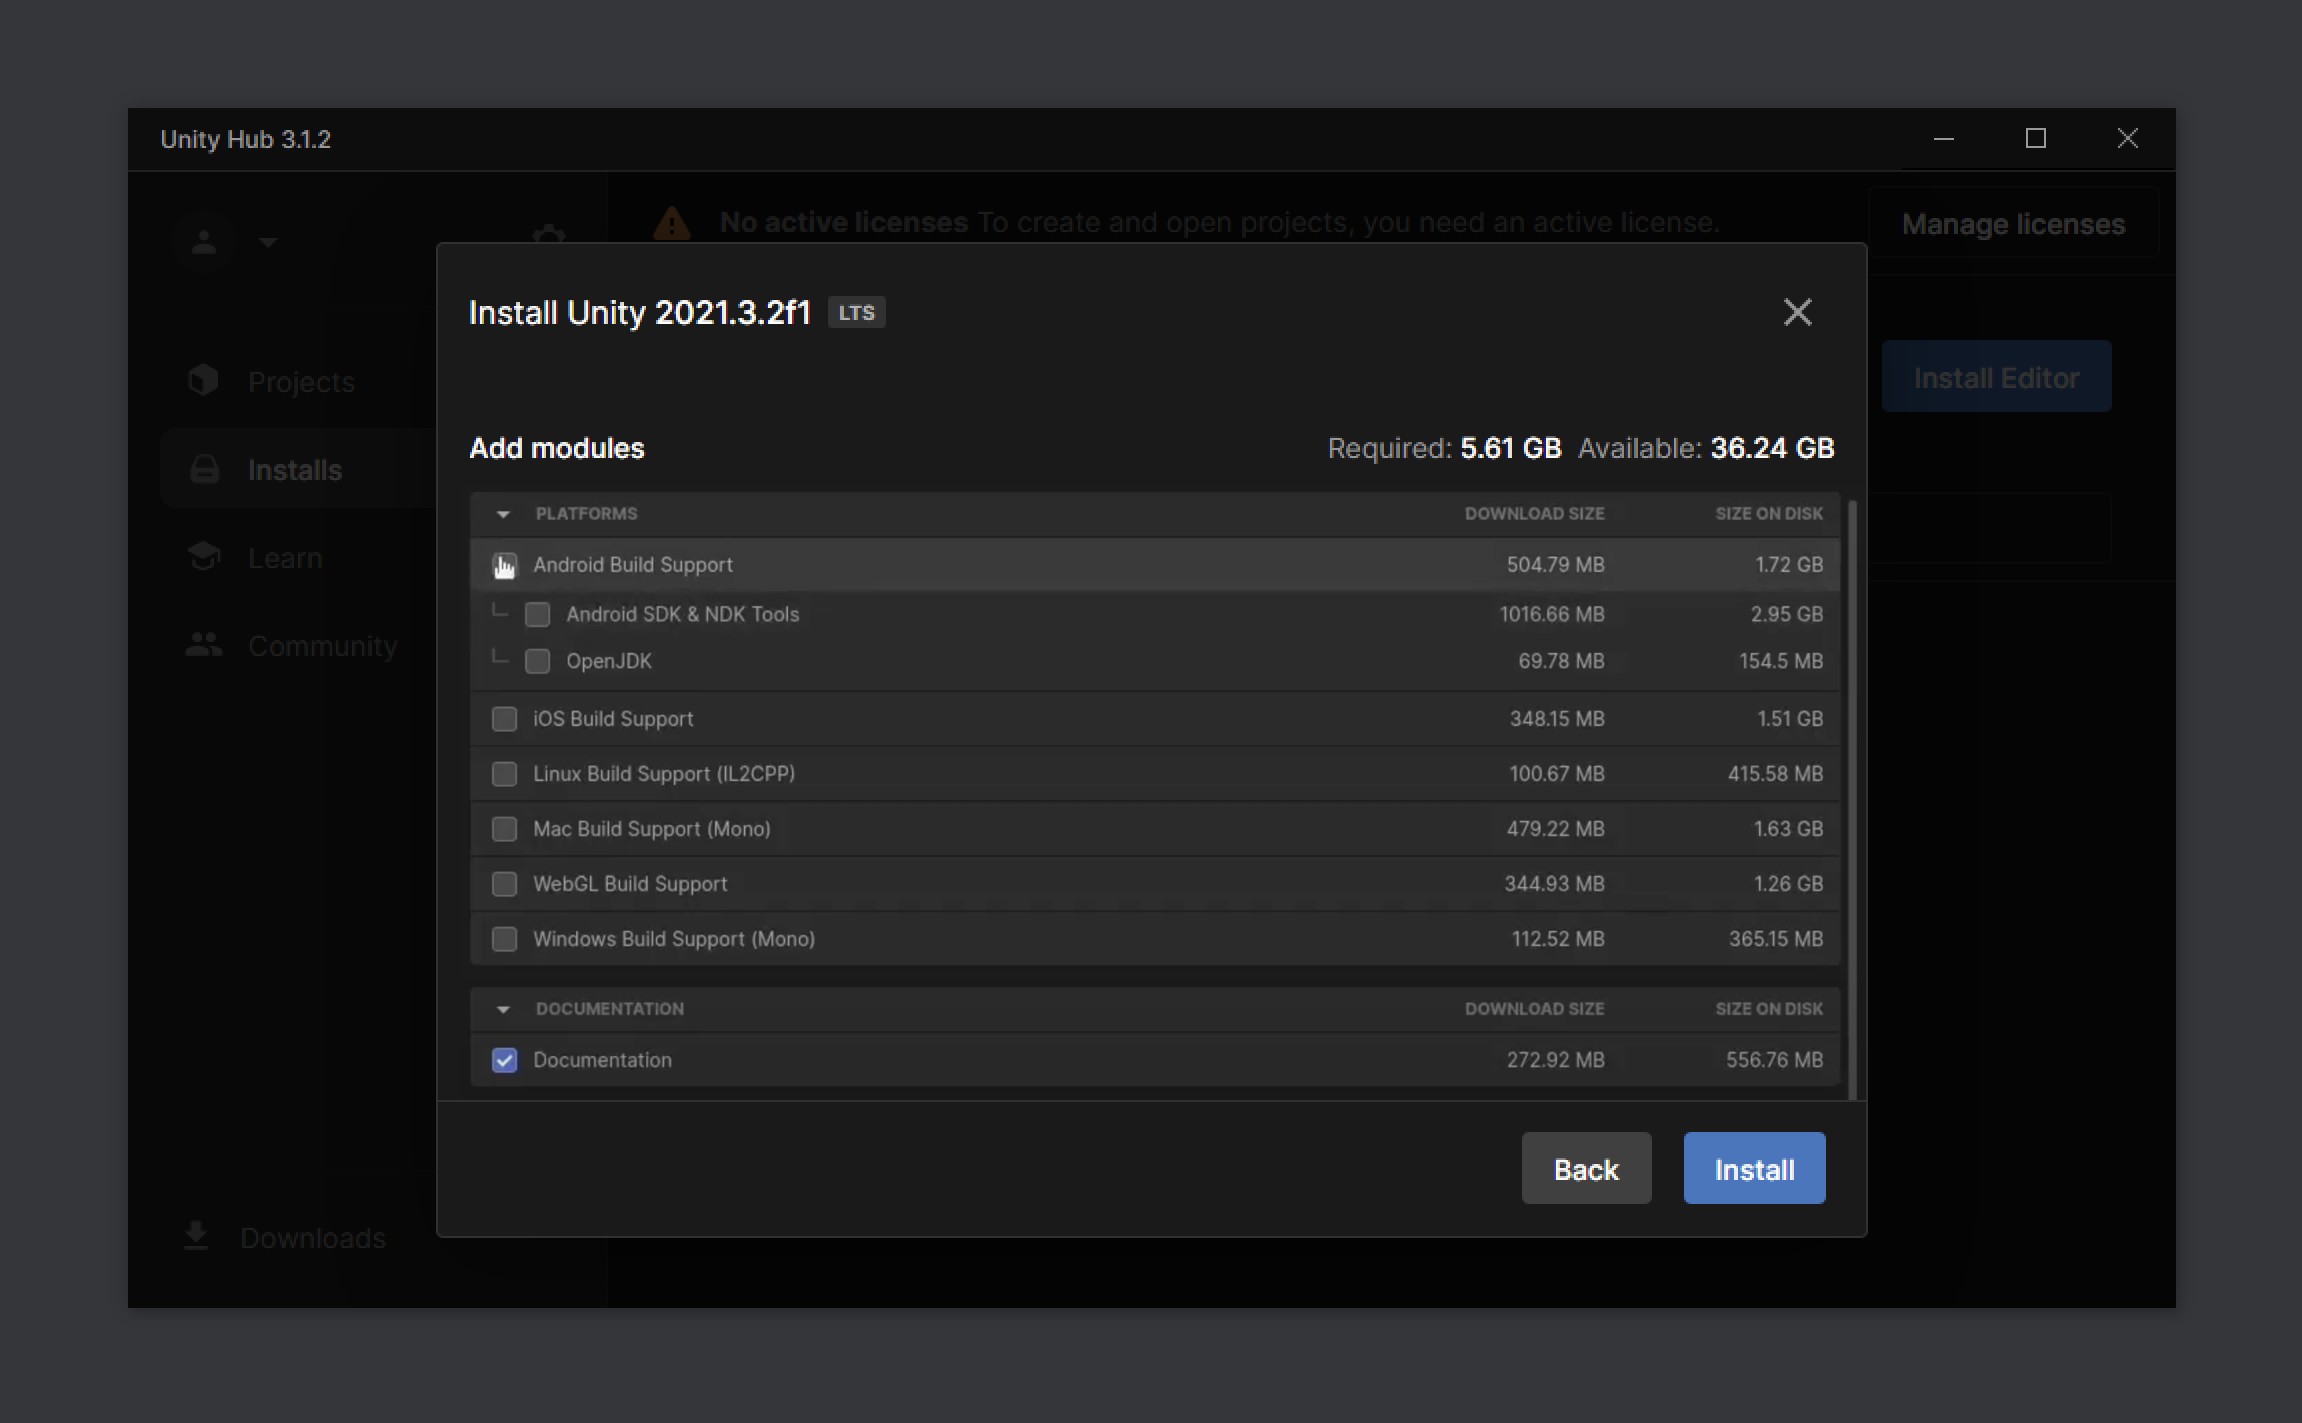Click the Mac Build Support (Mono) label
This screenshot has width=2302, height=1423.
652,829
